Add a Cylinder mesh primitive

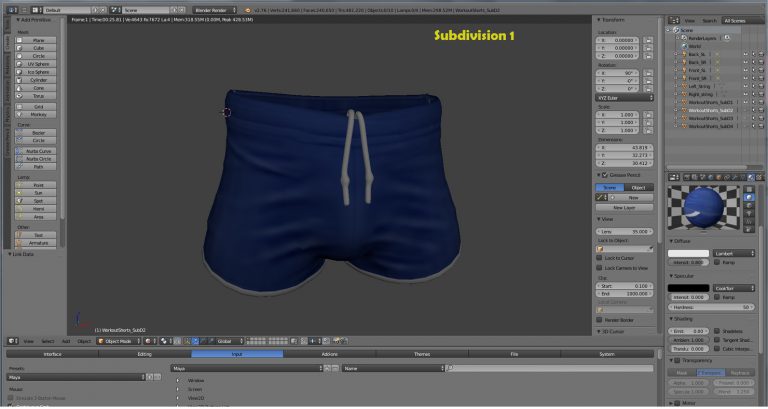(38, 80)
